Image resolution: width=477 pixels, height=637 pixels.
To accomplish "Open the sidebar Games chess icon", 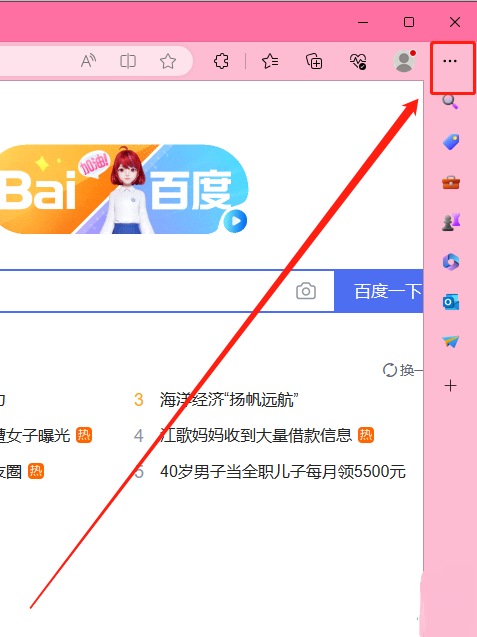I will coord(451,222).
